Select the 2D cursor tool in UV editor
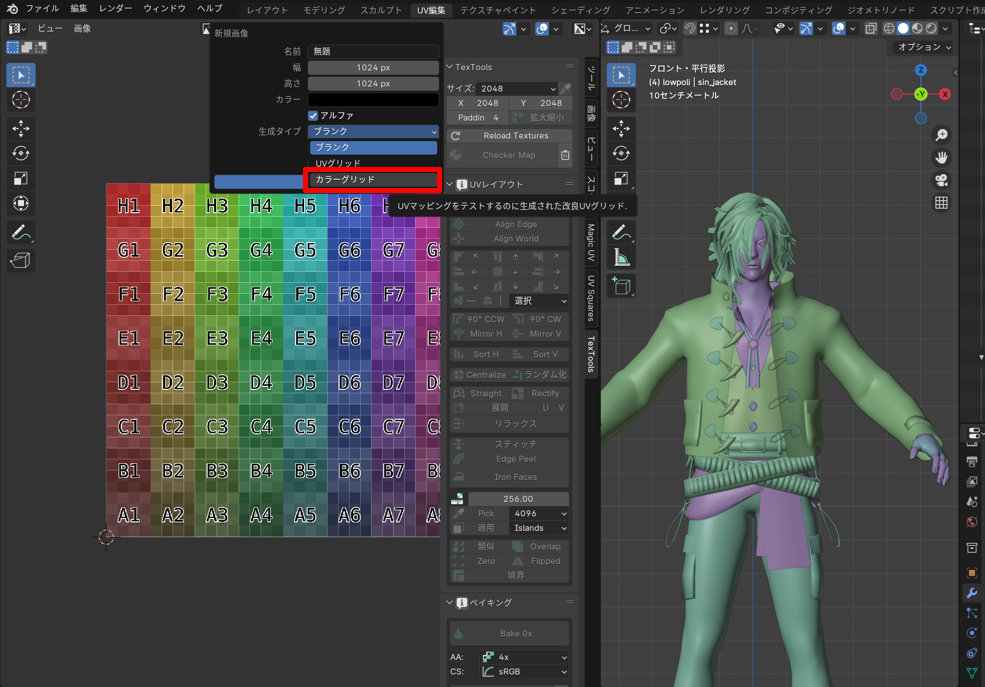The height and width of the screenshot is (687, 985). point(21,100)
